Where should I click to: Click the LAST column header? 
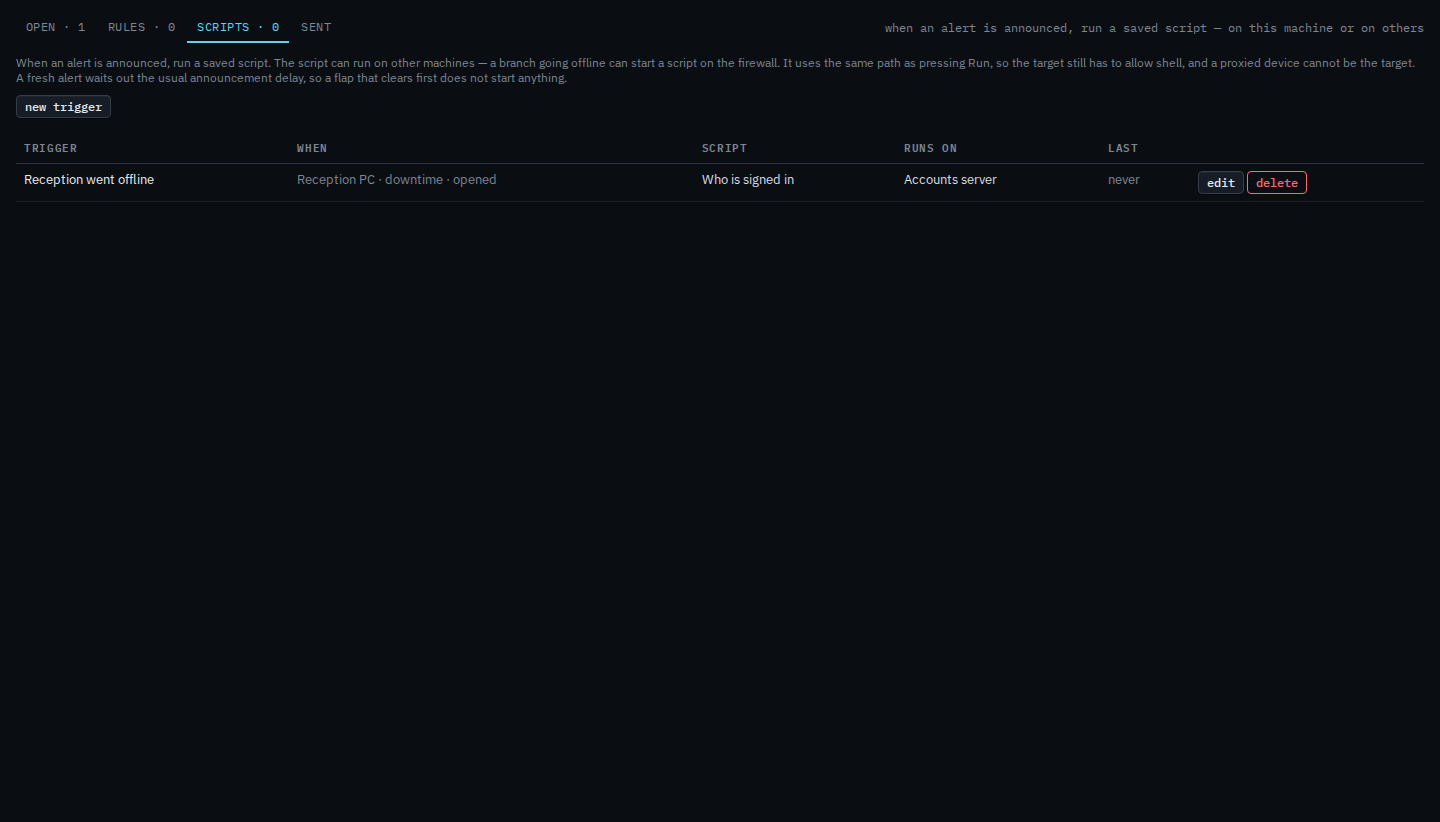click(1123, 148)
